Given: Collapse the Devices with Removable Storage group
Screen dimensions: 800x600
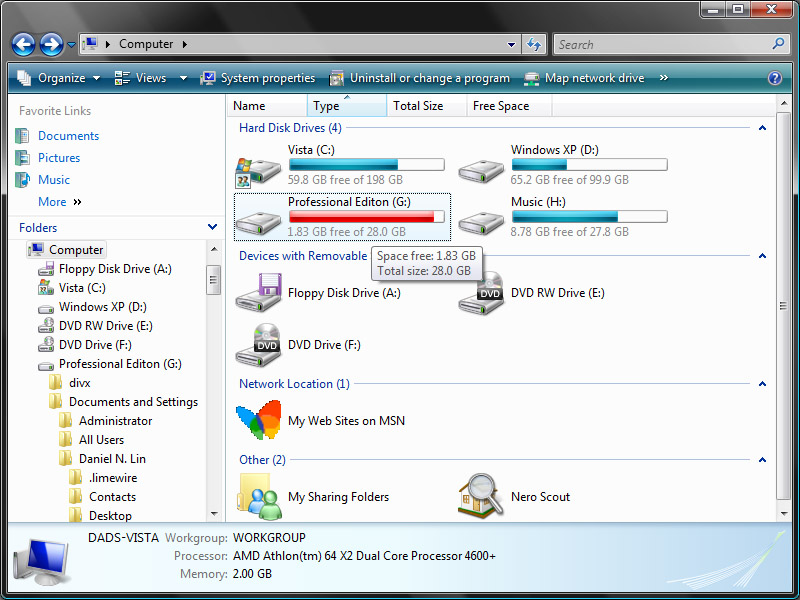Looking at the screenshot, I should pyautogui.click(x=762, y=256).
